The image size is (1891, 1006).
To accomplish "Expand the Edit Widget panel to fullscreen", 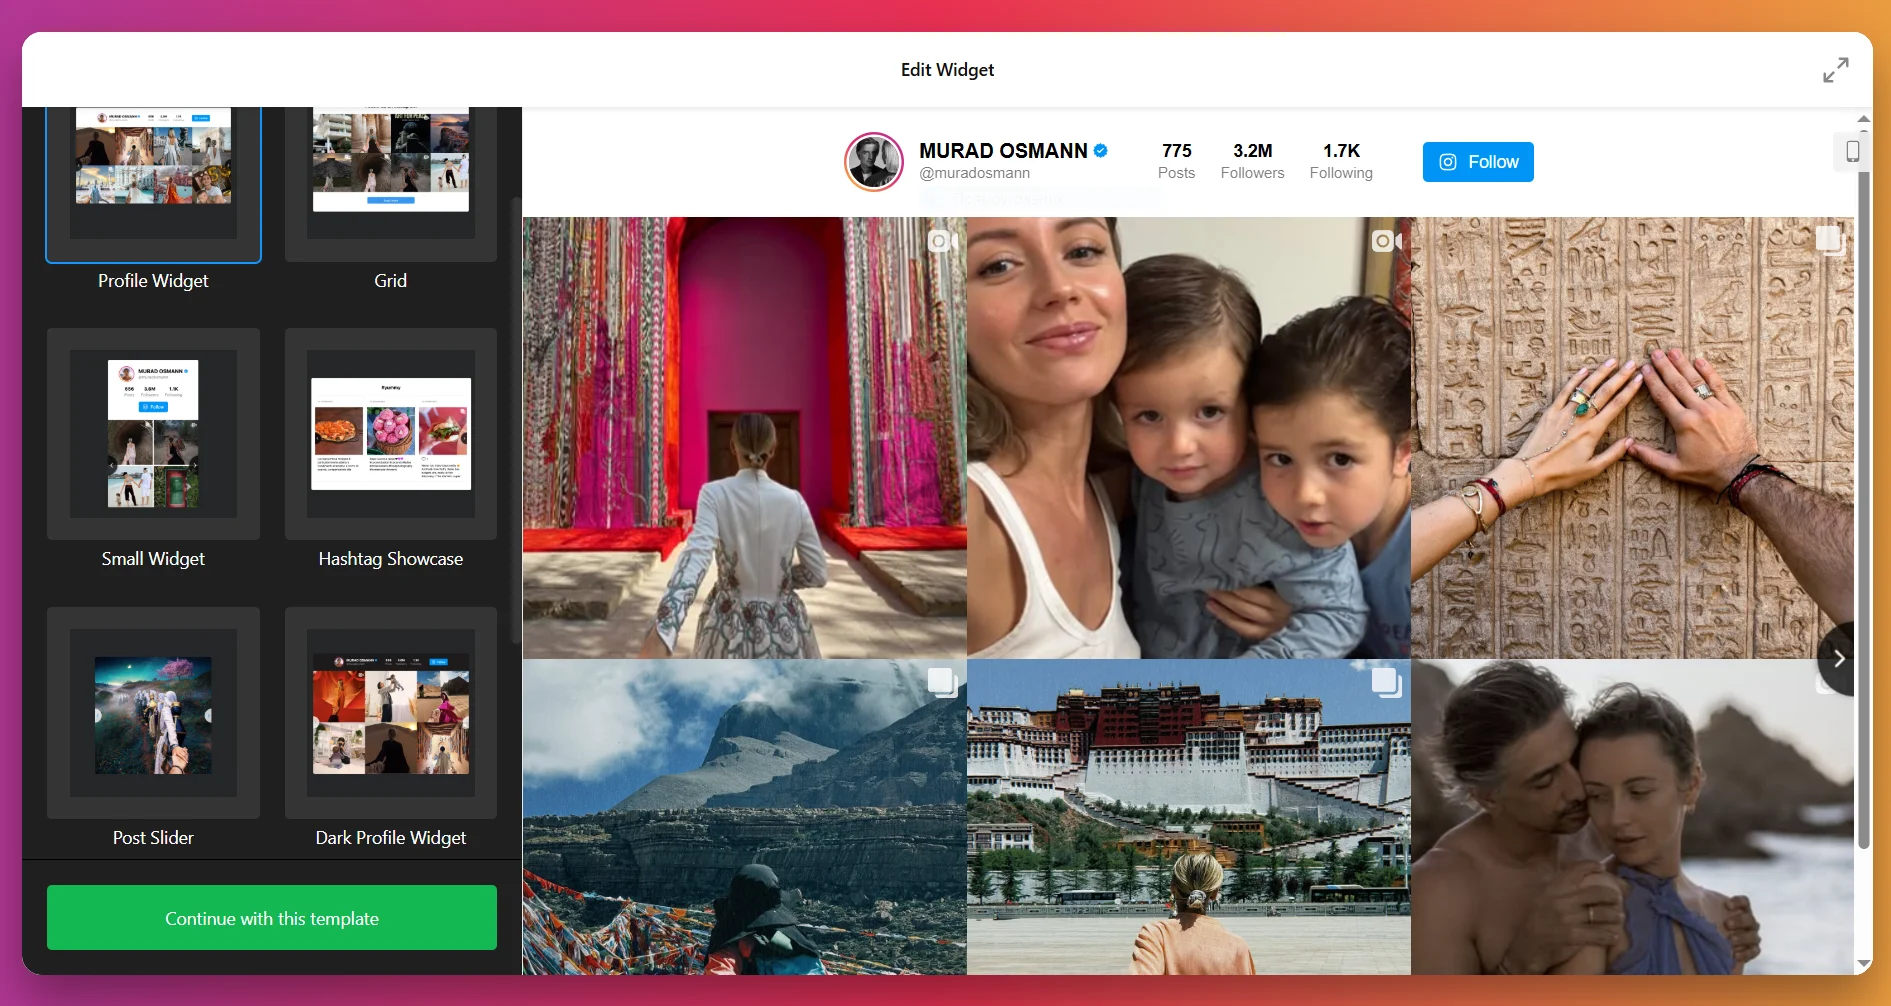I will point(1835,70).
